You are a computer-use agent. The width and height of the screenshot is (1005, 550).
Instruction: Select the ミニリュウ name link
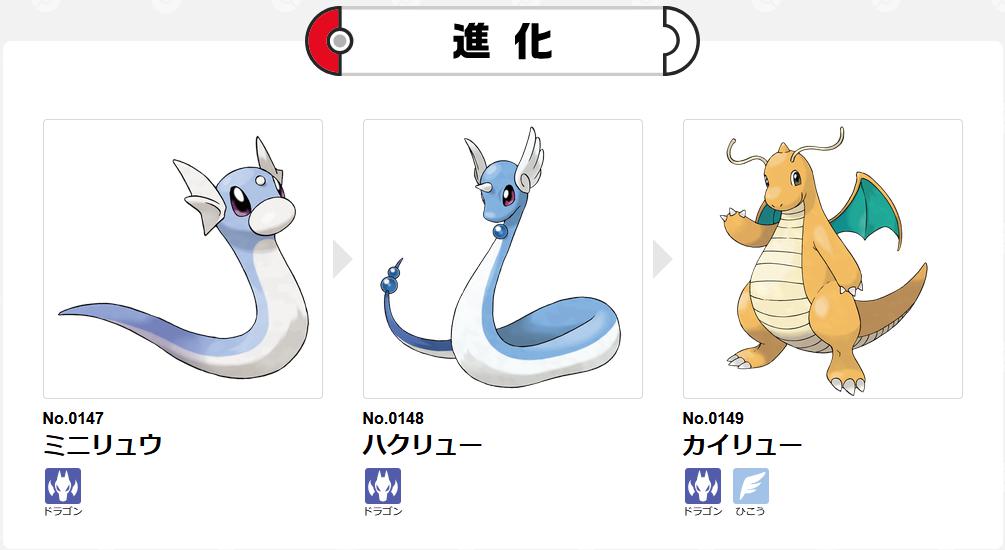[x=103, y=445]
